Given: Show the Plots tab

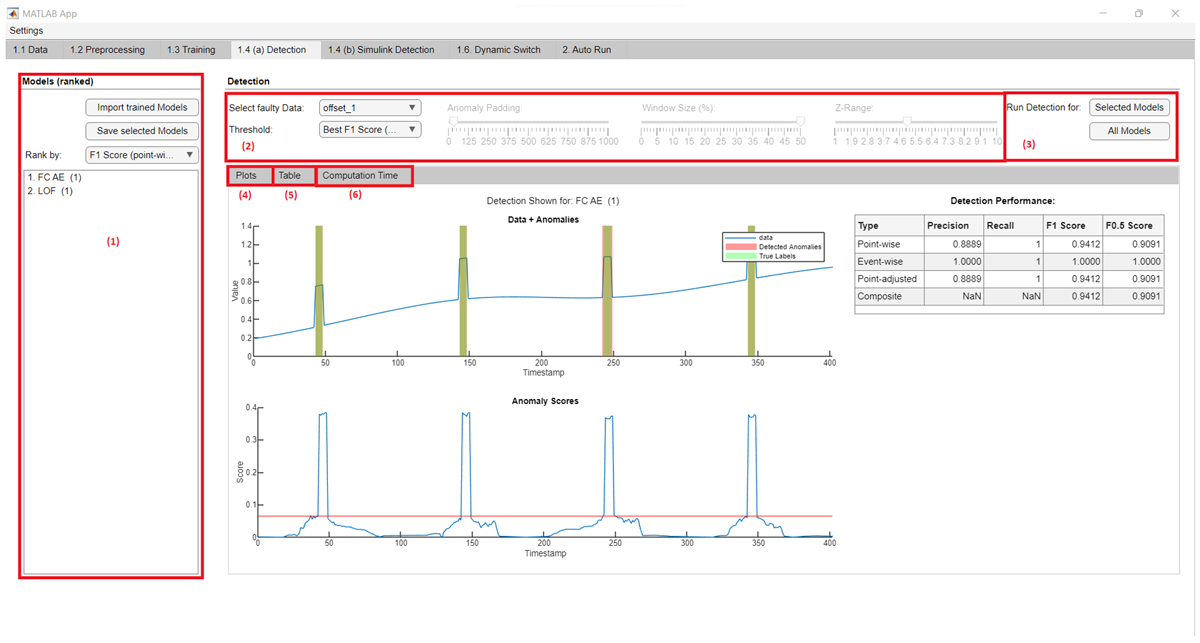Looking at the screenshot, I should coord(246,175).
